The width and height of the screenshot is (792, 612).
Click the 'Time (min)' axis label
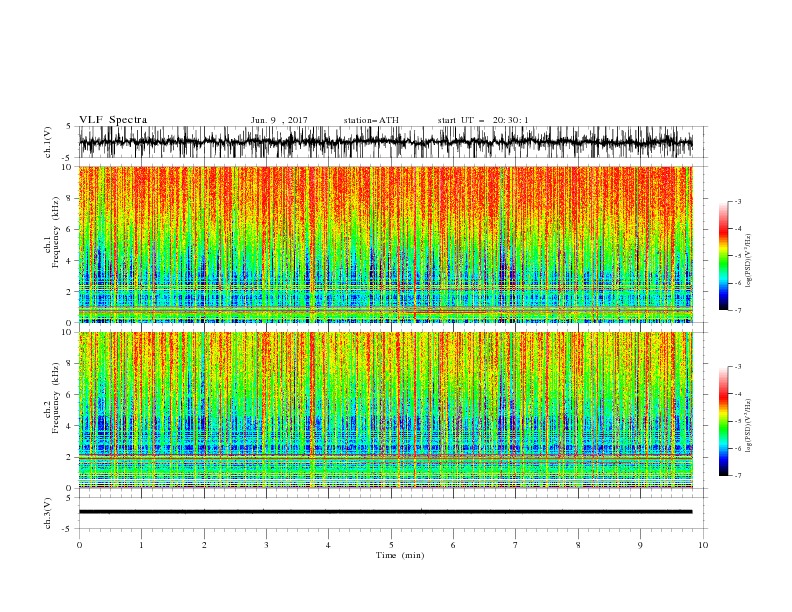(400, 555)
